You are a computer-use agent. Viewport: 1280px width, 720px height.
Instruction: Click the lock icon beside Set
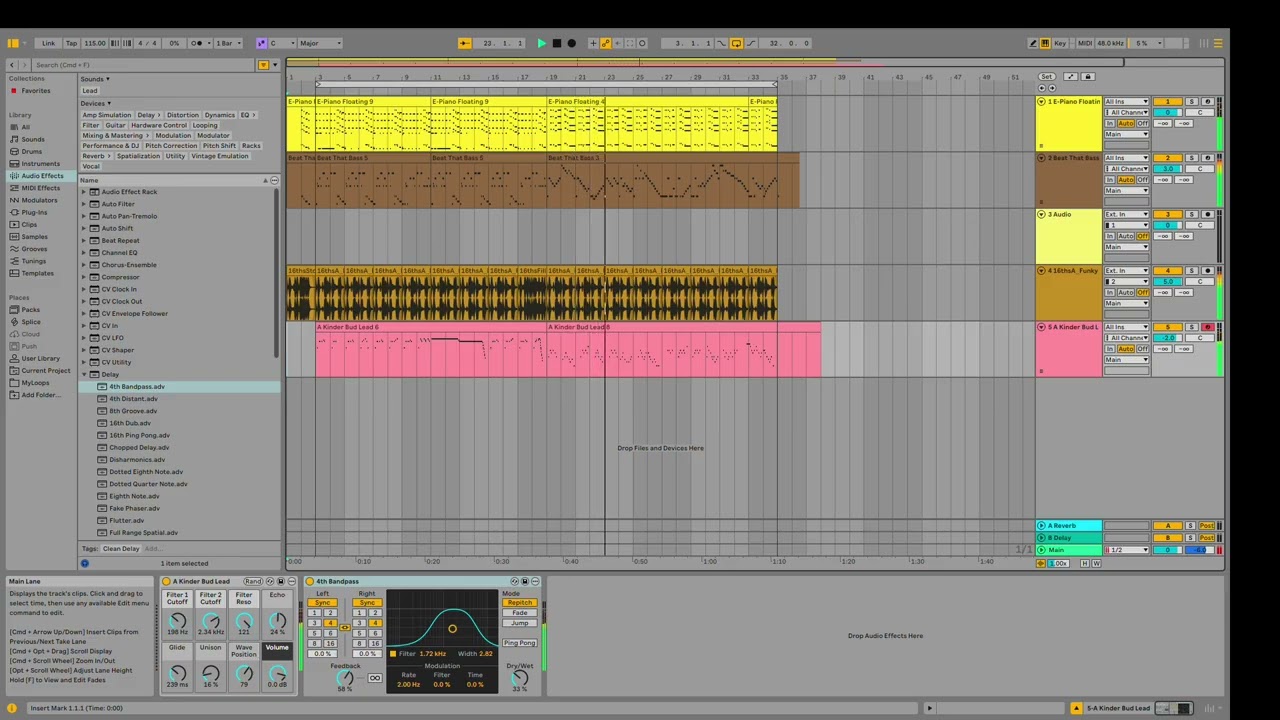[1088, 77]
